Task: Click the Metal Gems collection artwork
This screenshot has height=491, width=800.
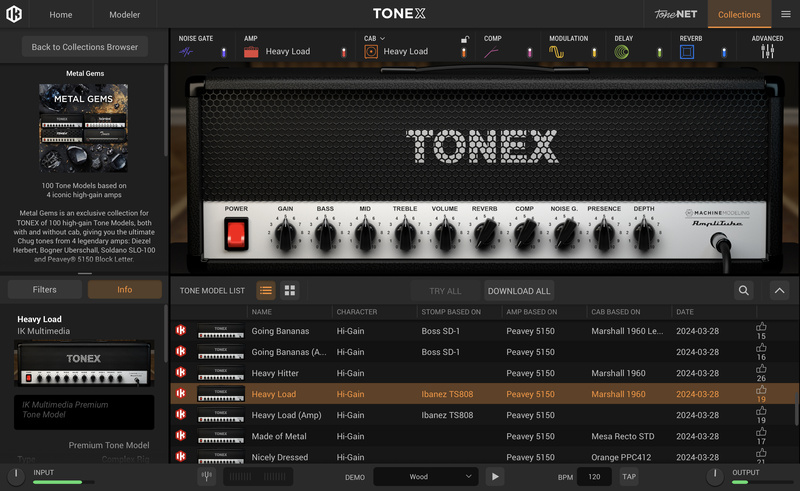Action: click(x=84, y=128)
